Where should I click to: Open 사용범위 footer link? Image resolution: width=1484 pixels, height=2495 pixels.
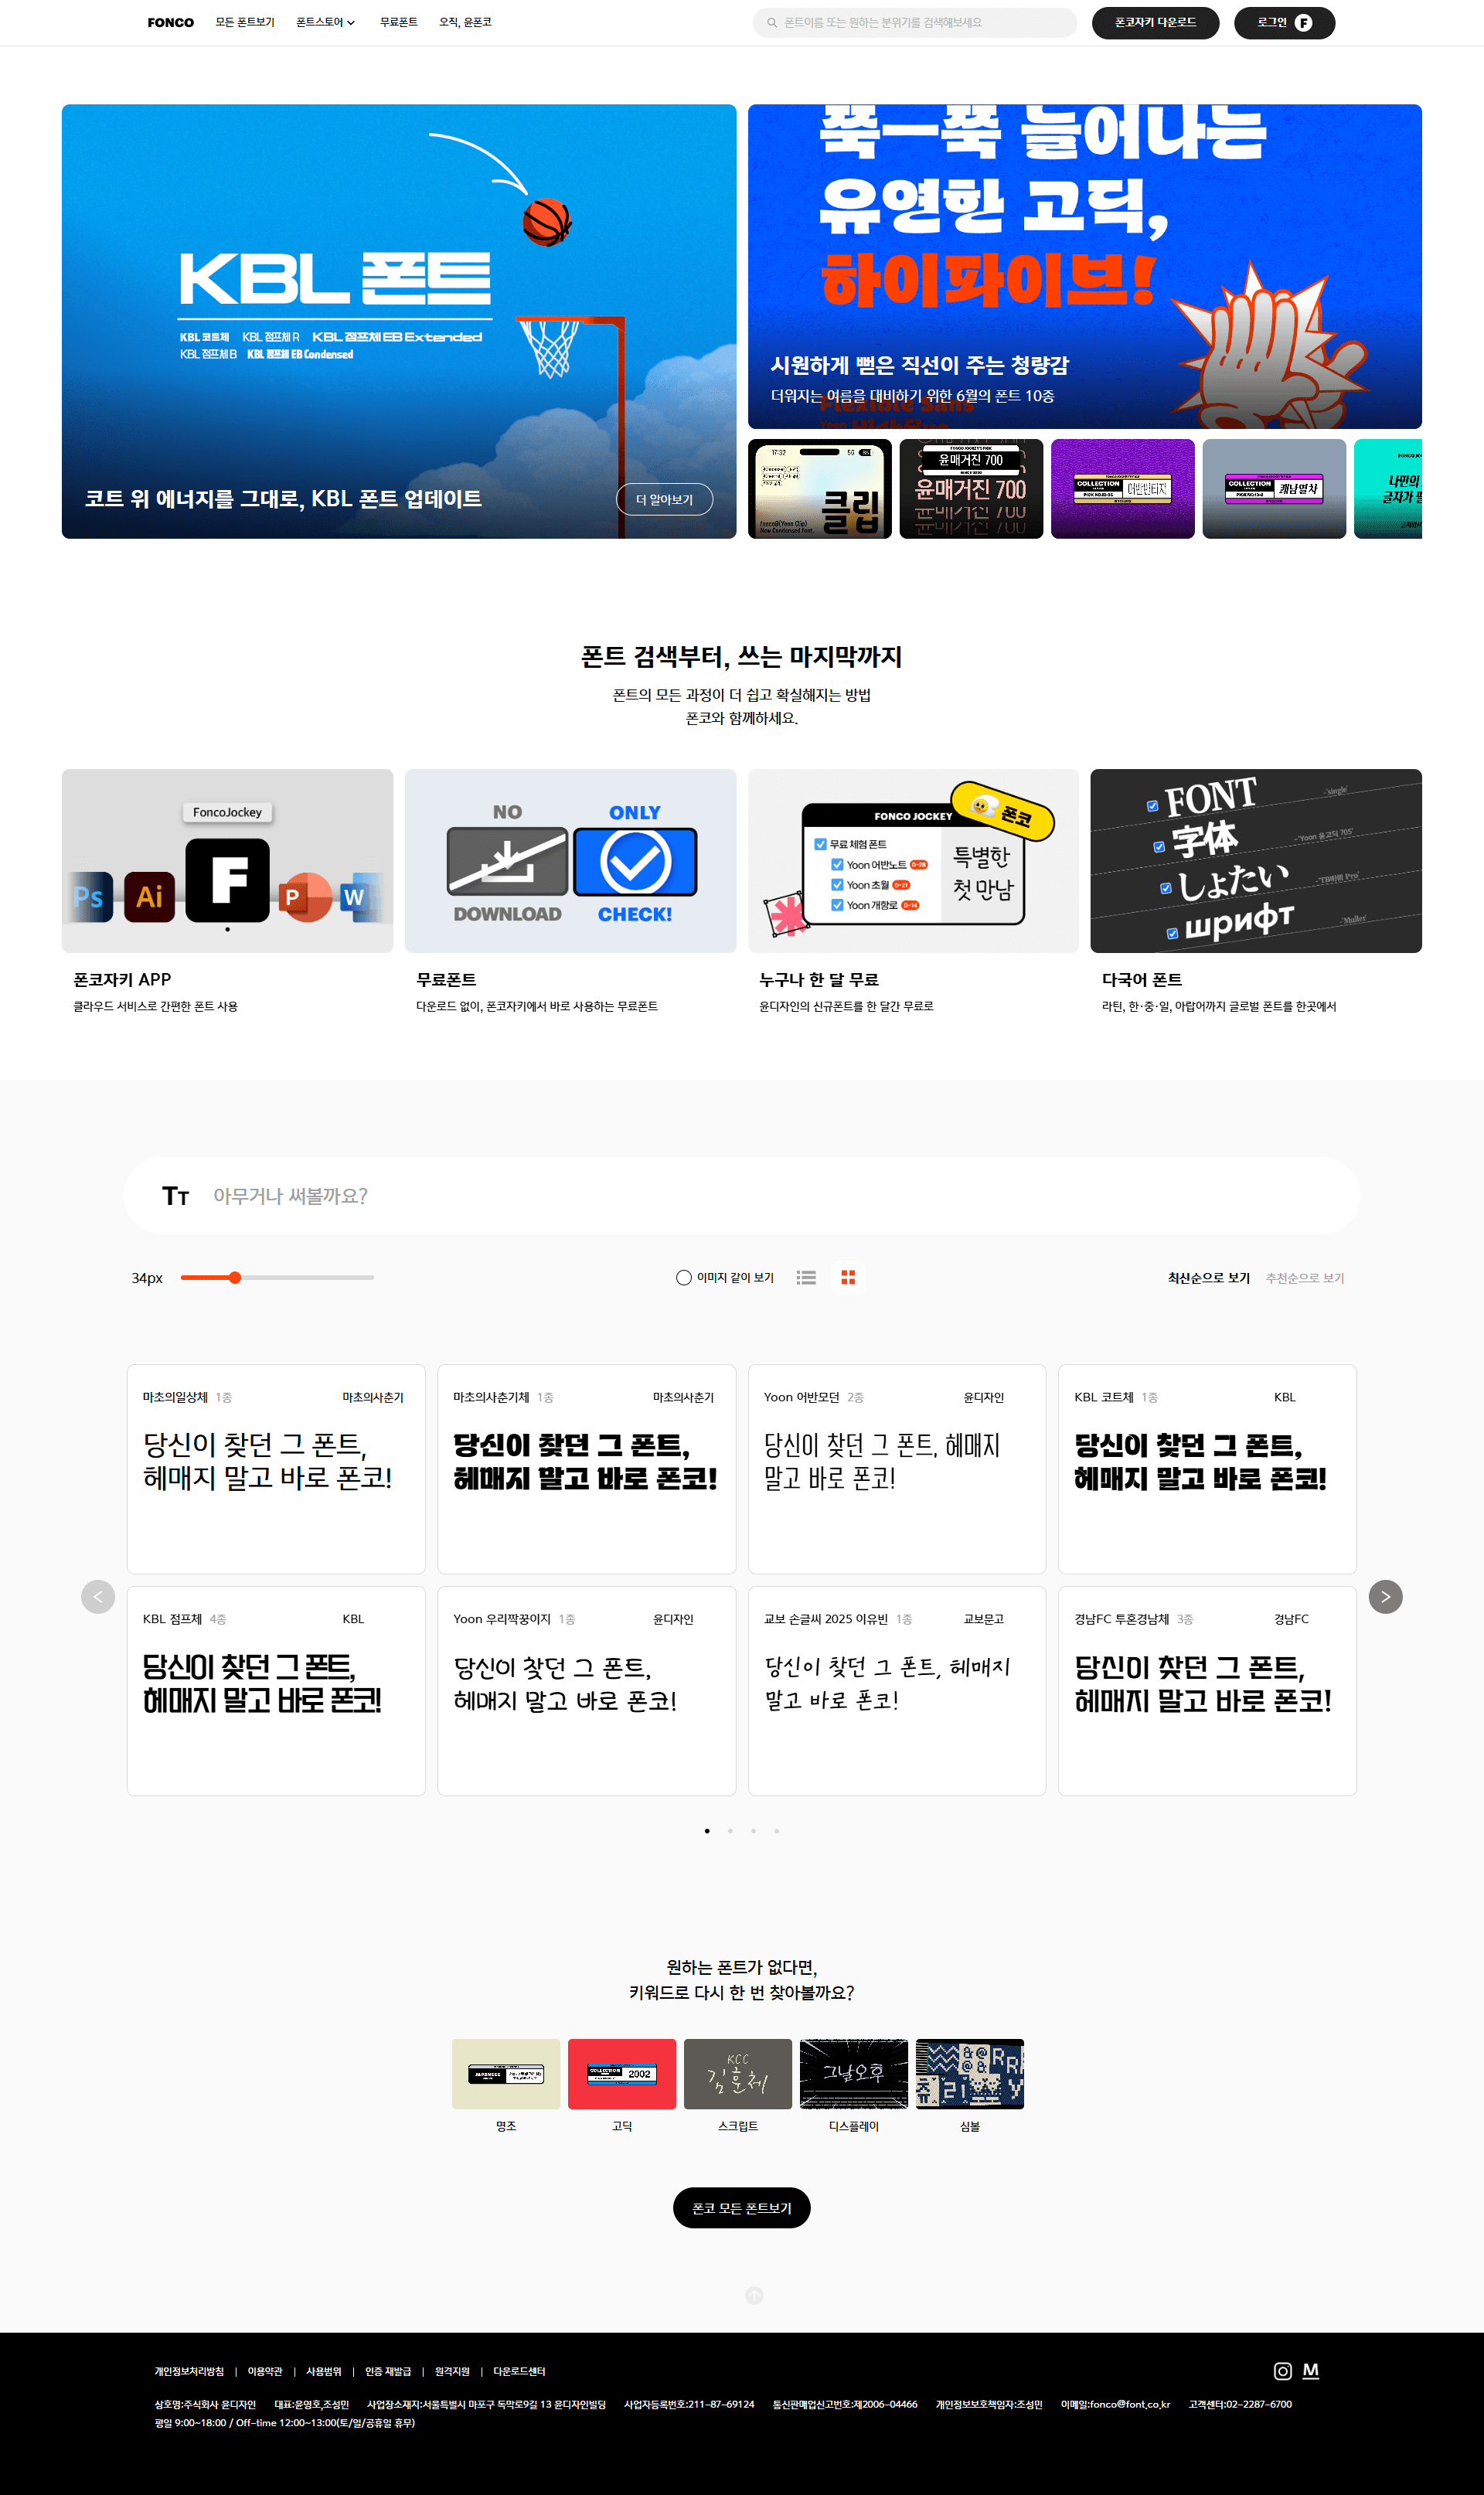coord(324,2371)
